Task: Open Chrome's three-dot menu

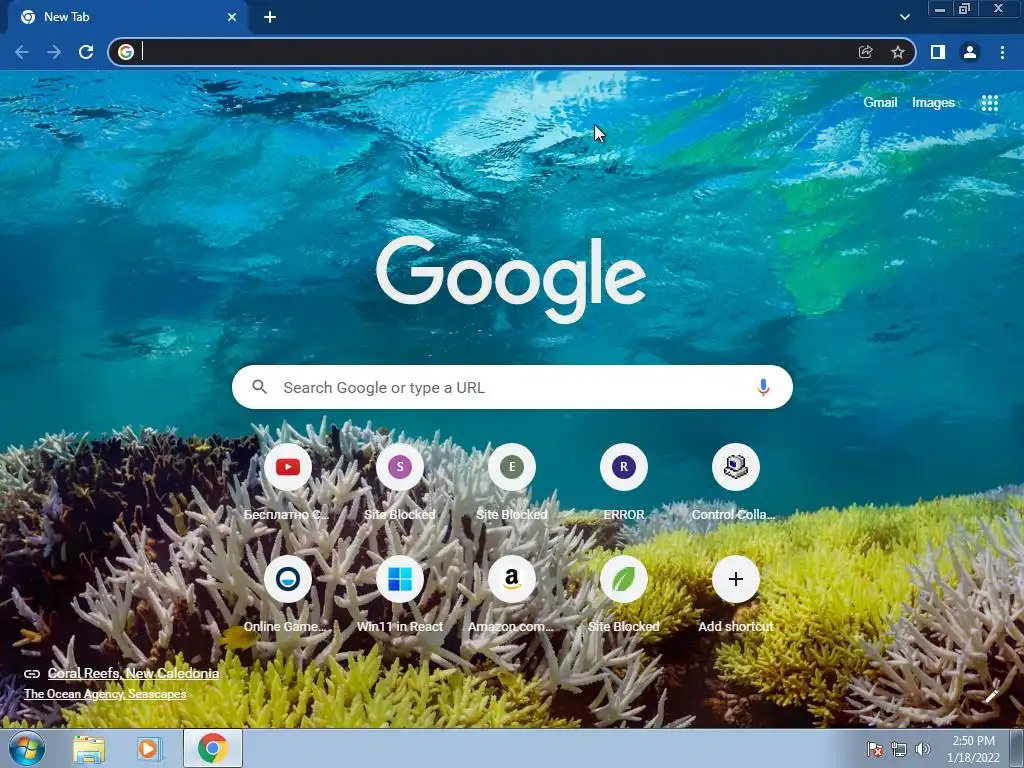Action: [1002, 52]
